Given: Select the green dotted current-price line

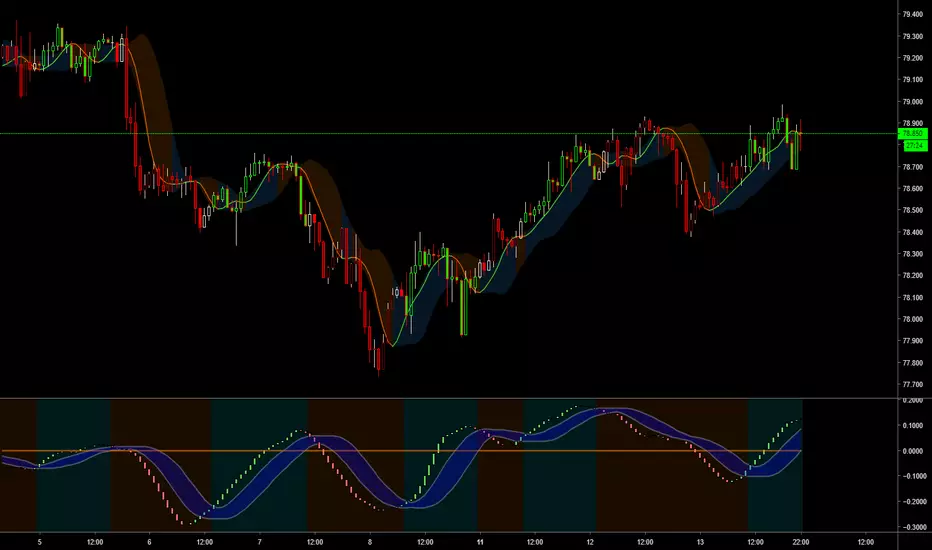Looking at the screenshot, I should pos(449,134).
